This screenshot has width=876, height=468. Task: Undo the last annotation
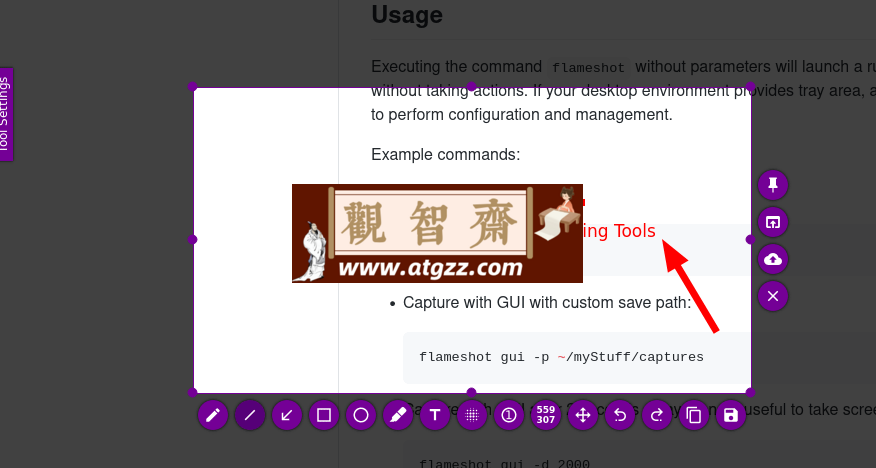pyautogui.click(x=620, y=415)
